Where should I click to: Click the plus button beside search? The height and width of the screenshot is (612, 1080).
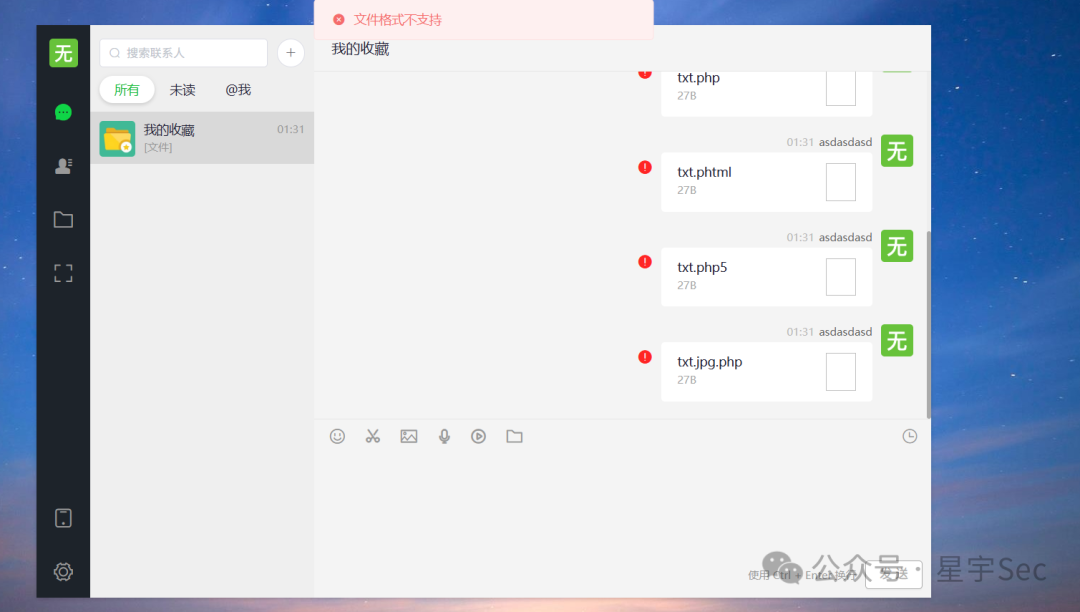(x=291, y=53)
